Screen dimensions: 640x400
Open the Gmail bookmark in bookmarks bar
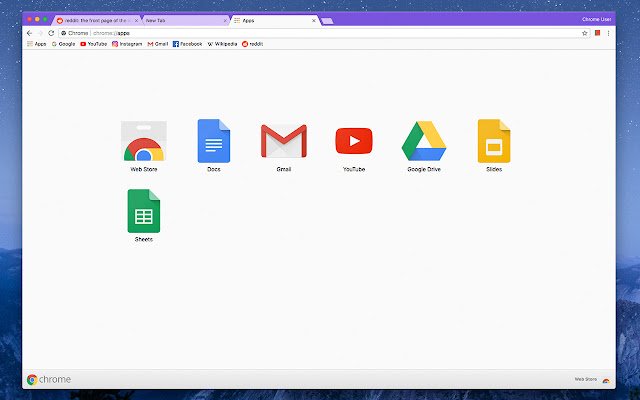pos(158,44)
